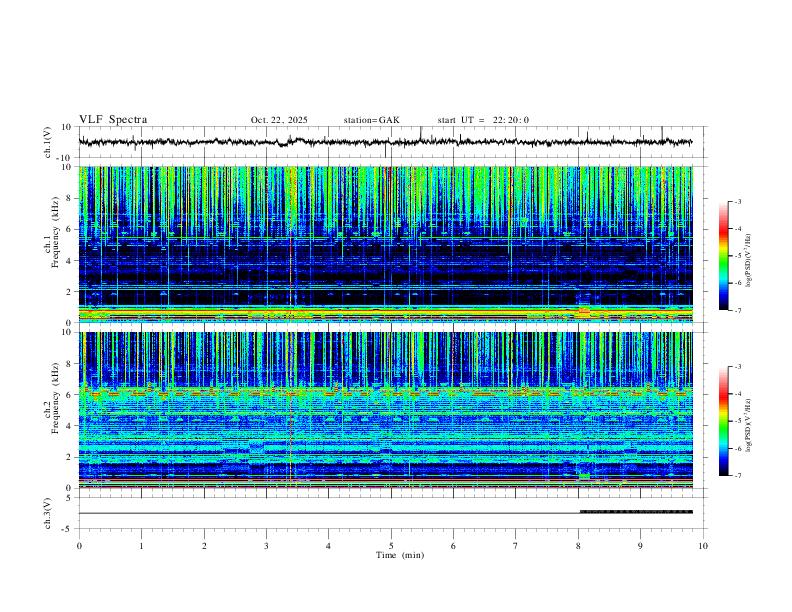Viewport: 792px width, 612px height.
Task: Click the yellow-red low frequency band in ch.1
Action: [385, 313]
